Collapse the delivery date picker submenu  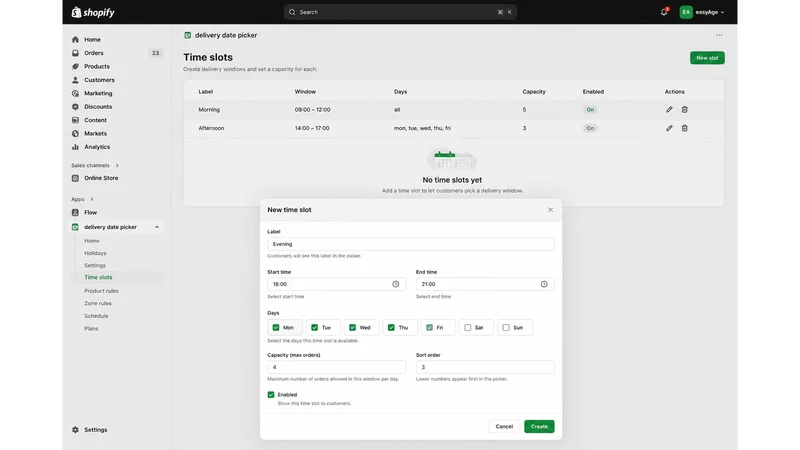click(157, 227)
